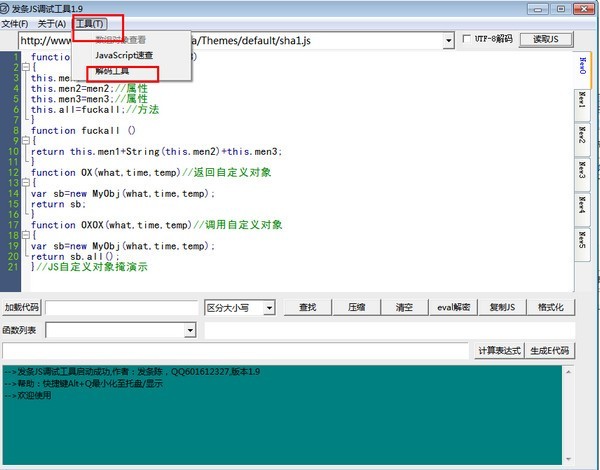Image resolution: width=600 pixels, height=470 pixels.
Task: Click the 读取JS button
Action: [546, 39]
